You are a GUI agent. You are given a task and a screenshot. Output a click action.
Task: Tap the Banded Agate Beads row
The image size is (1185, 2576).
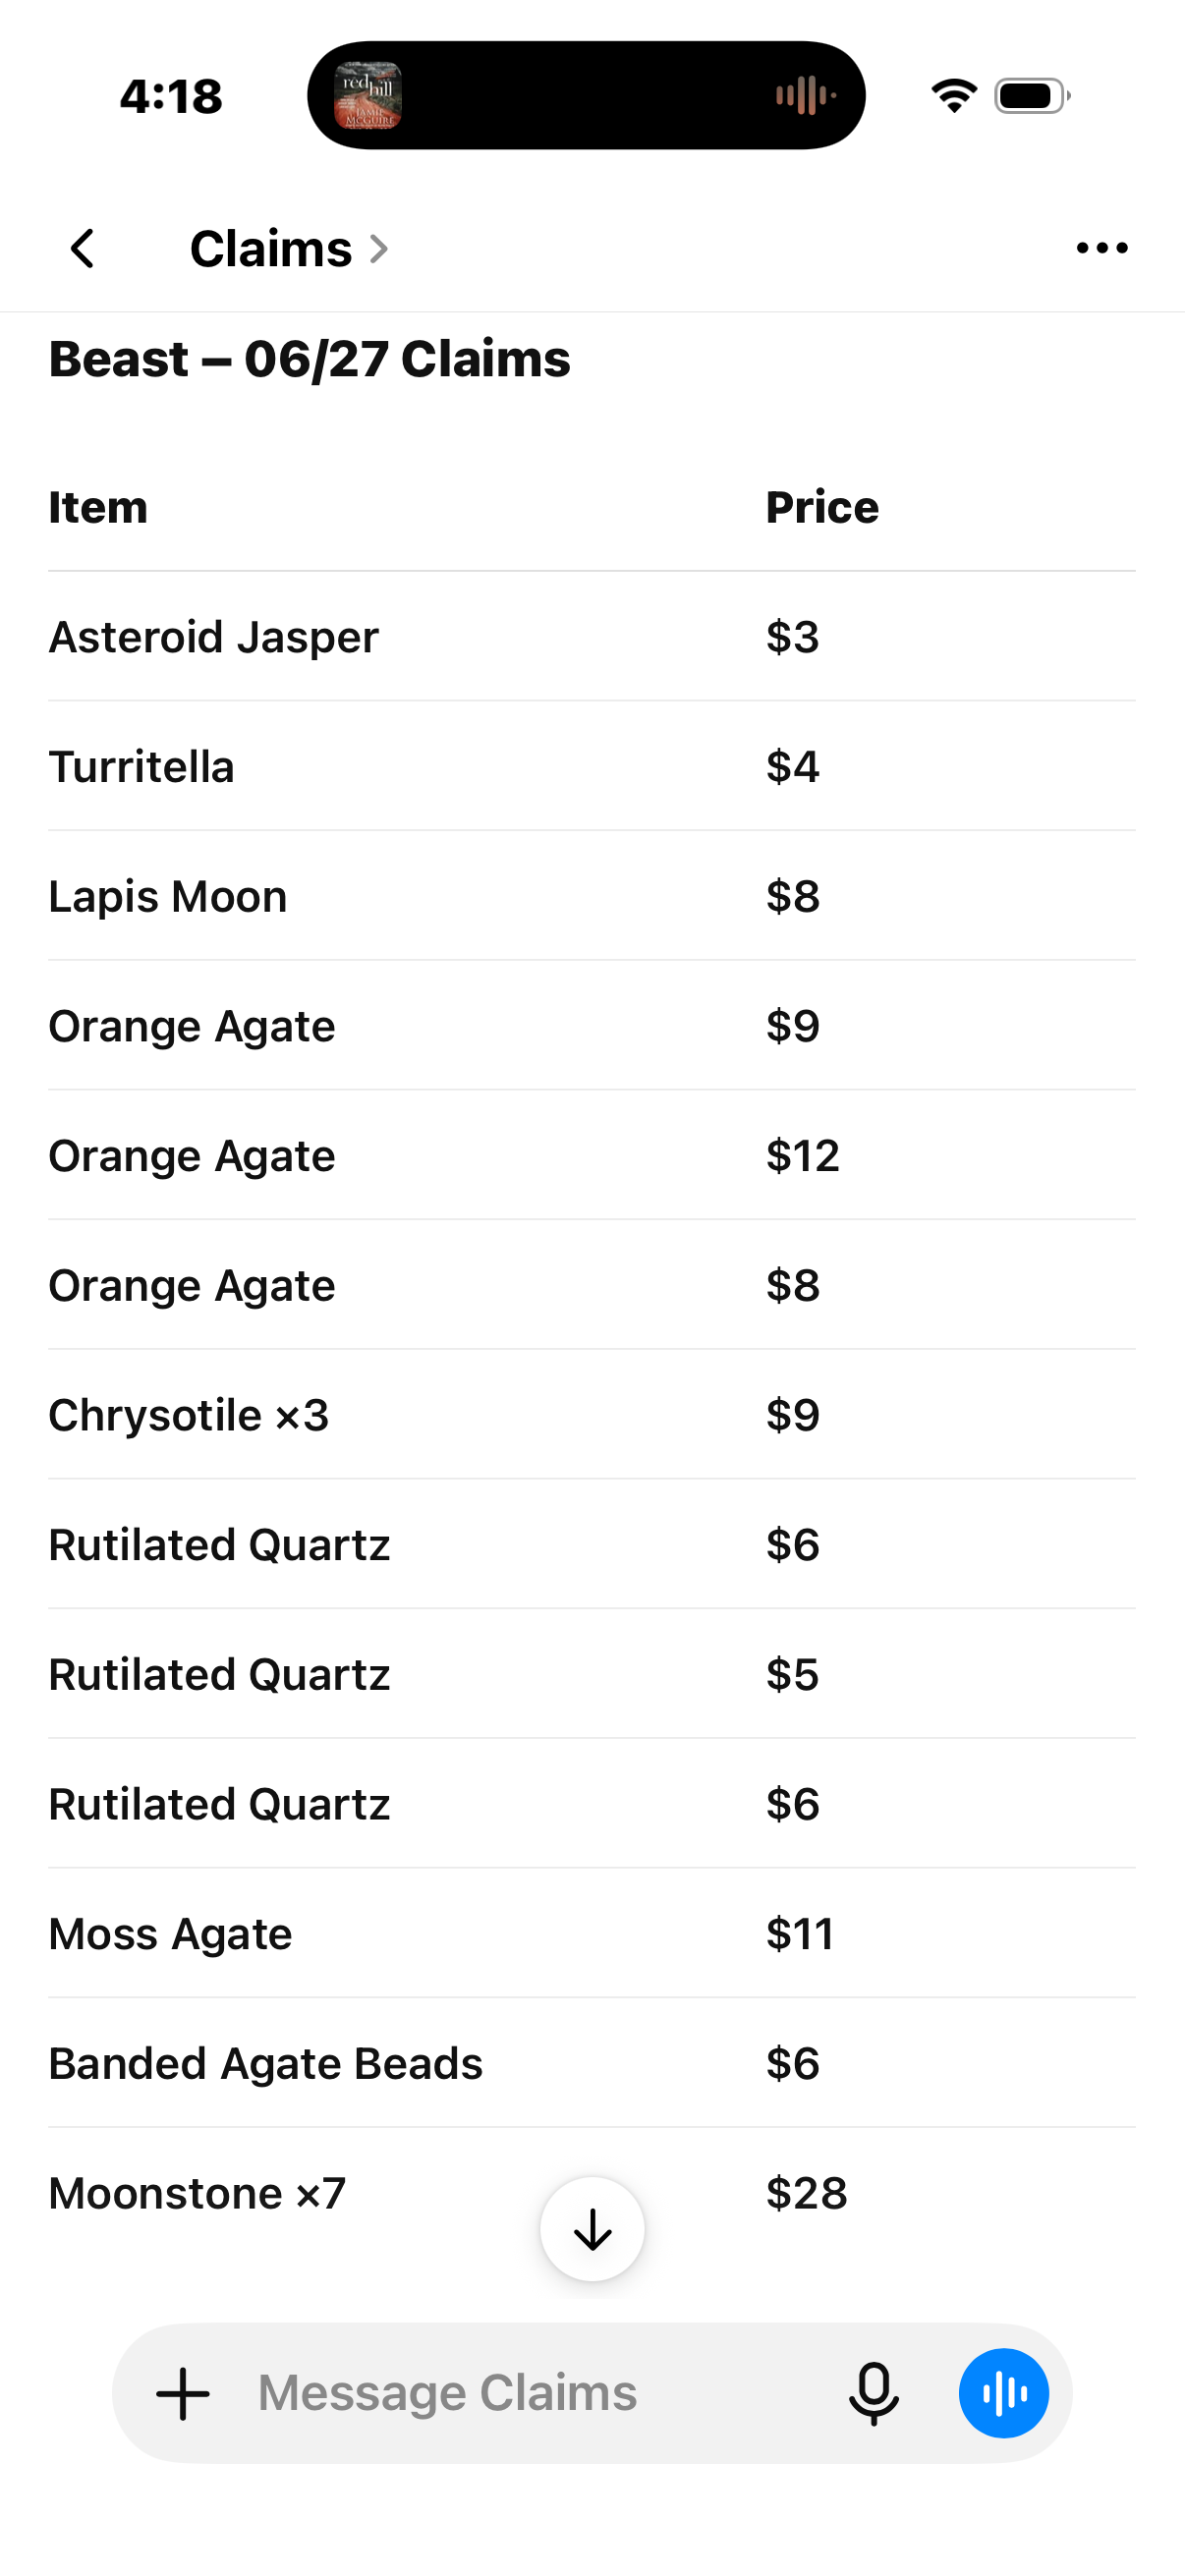(592, 2064)
